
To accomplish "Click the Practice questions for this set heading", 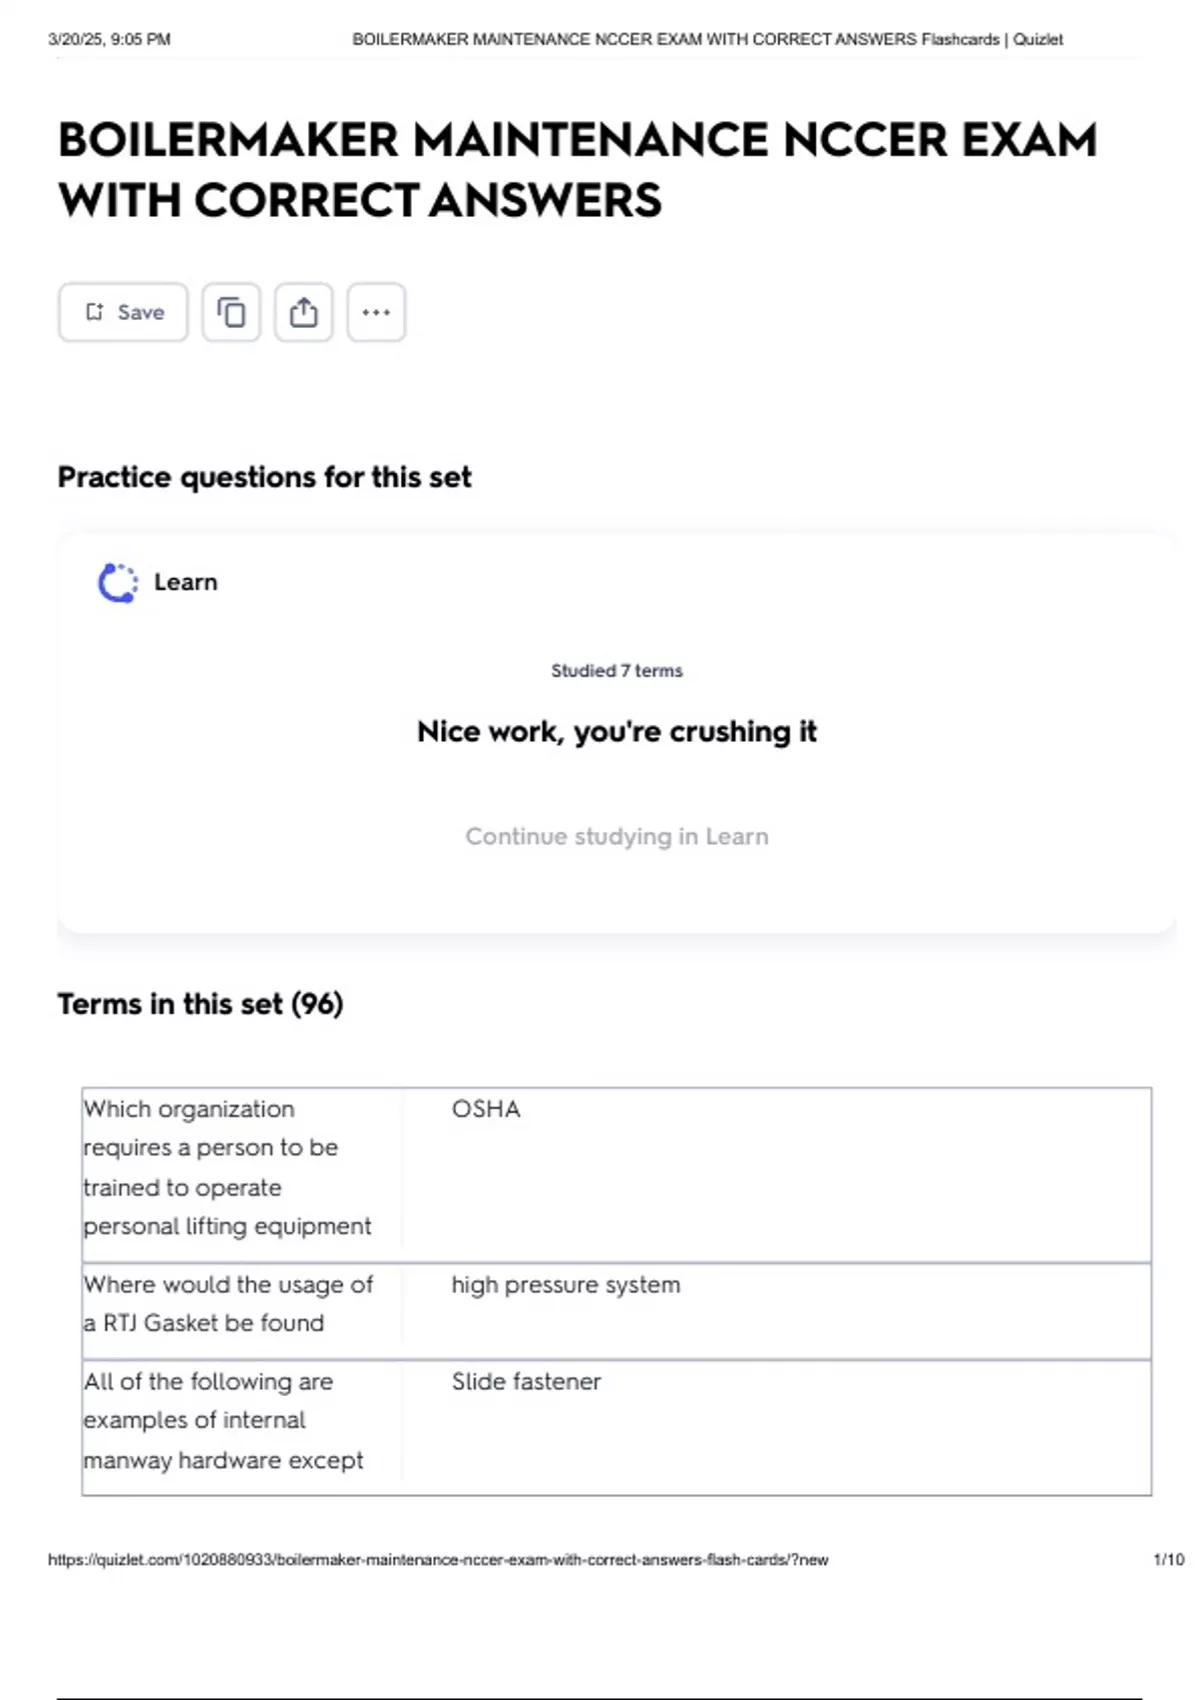I will pyautogui.click(x=264, y=477).
